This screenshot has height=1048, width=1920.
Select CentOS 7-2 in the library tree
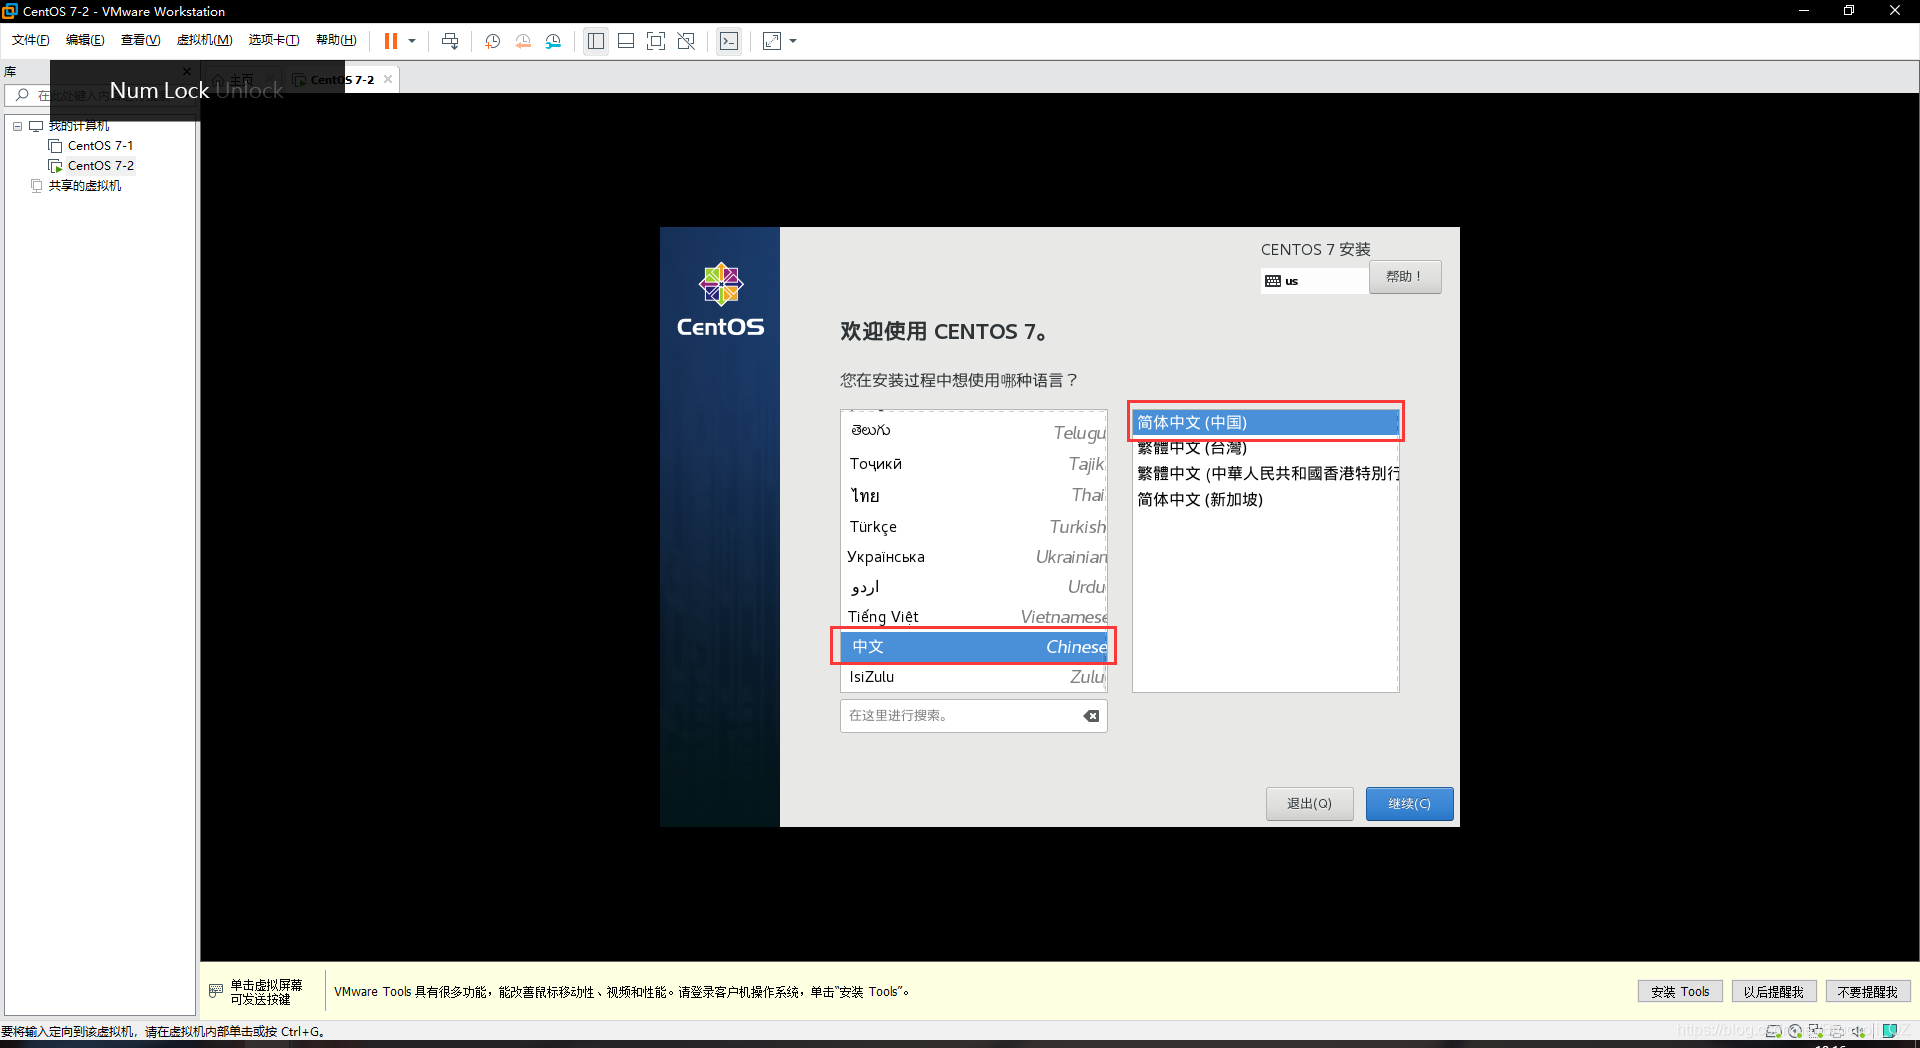coord(100,166)
